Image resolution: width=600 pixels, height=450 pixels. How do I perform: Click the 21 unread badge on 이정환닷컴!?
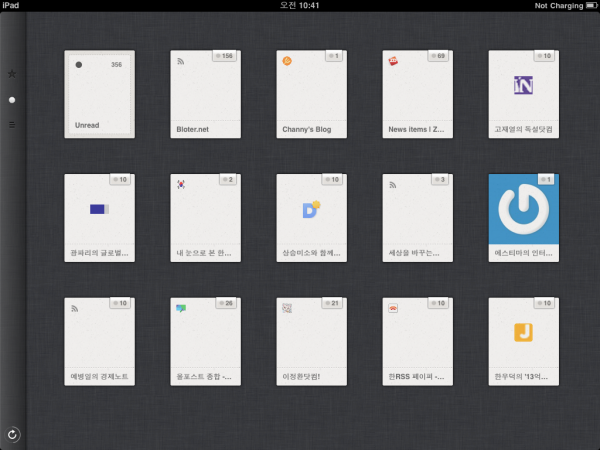pos(332,303)
